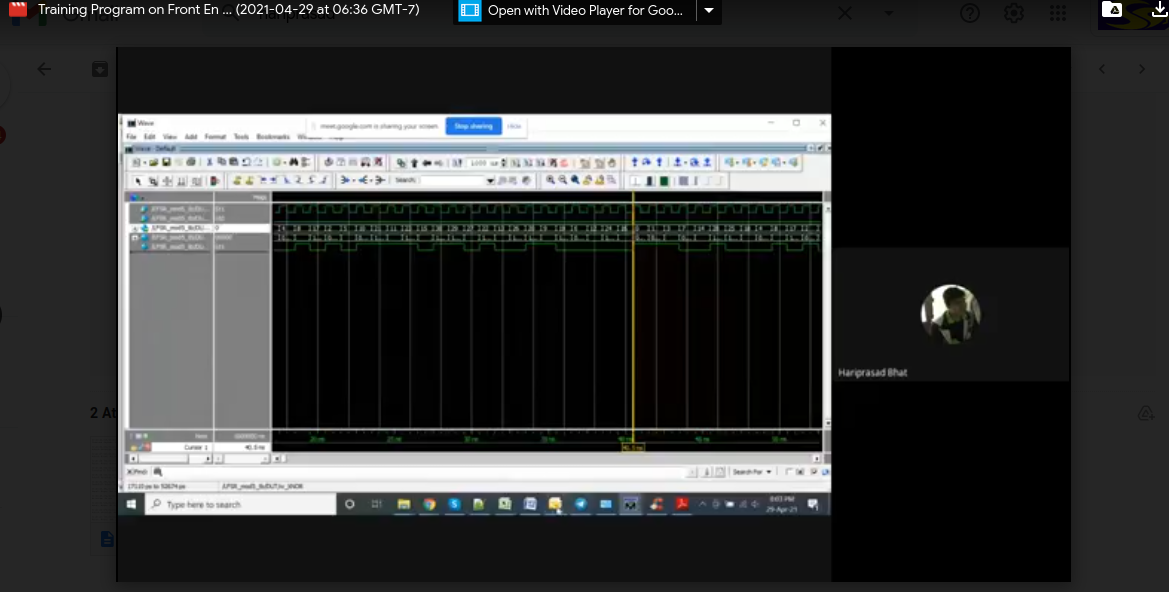Click the Windows Start button
Screen dimensions: 1169x592
pos(131,504)
